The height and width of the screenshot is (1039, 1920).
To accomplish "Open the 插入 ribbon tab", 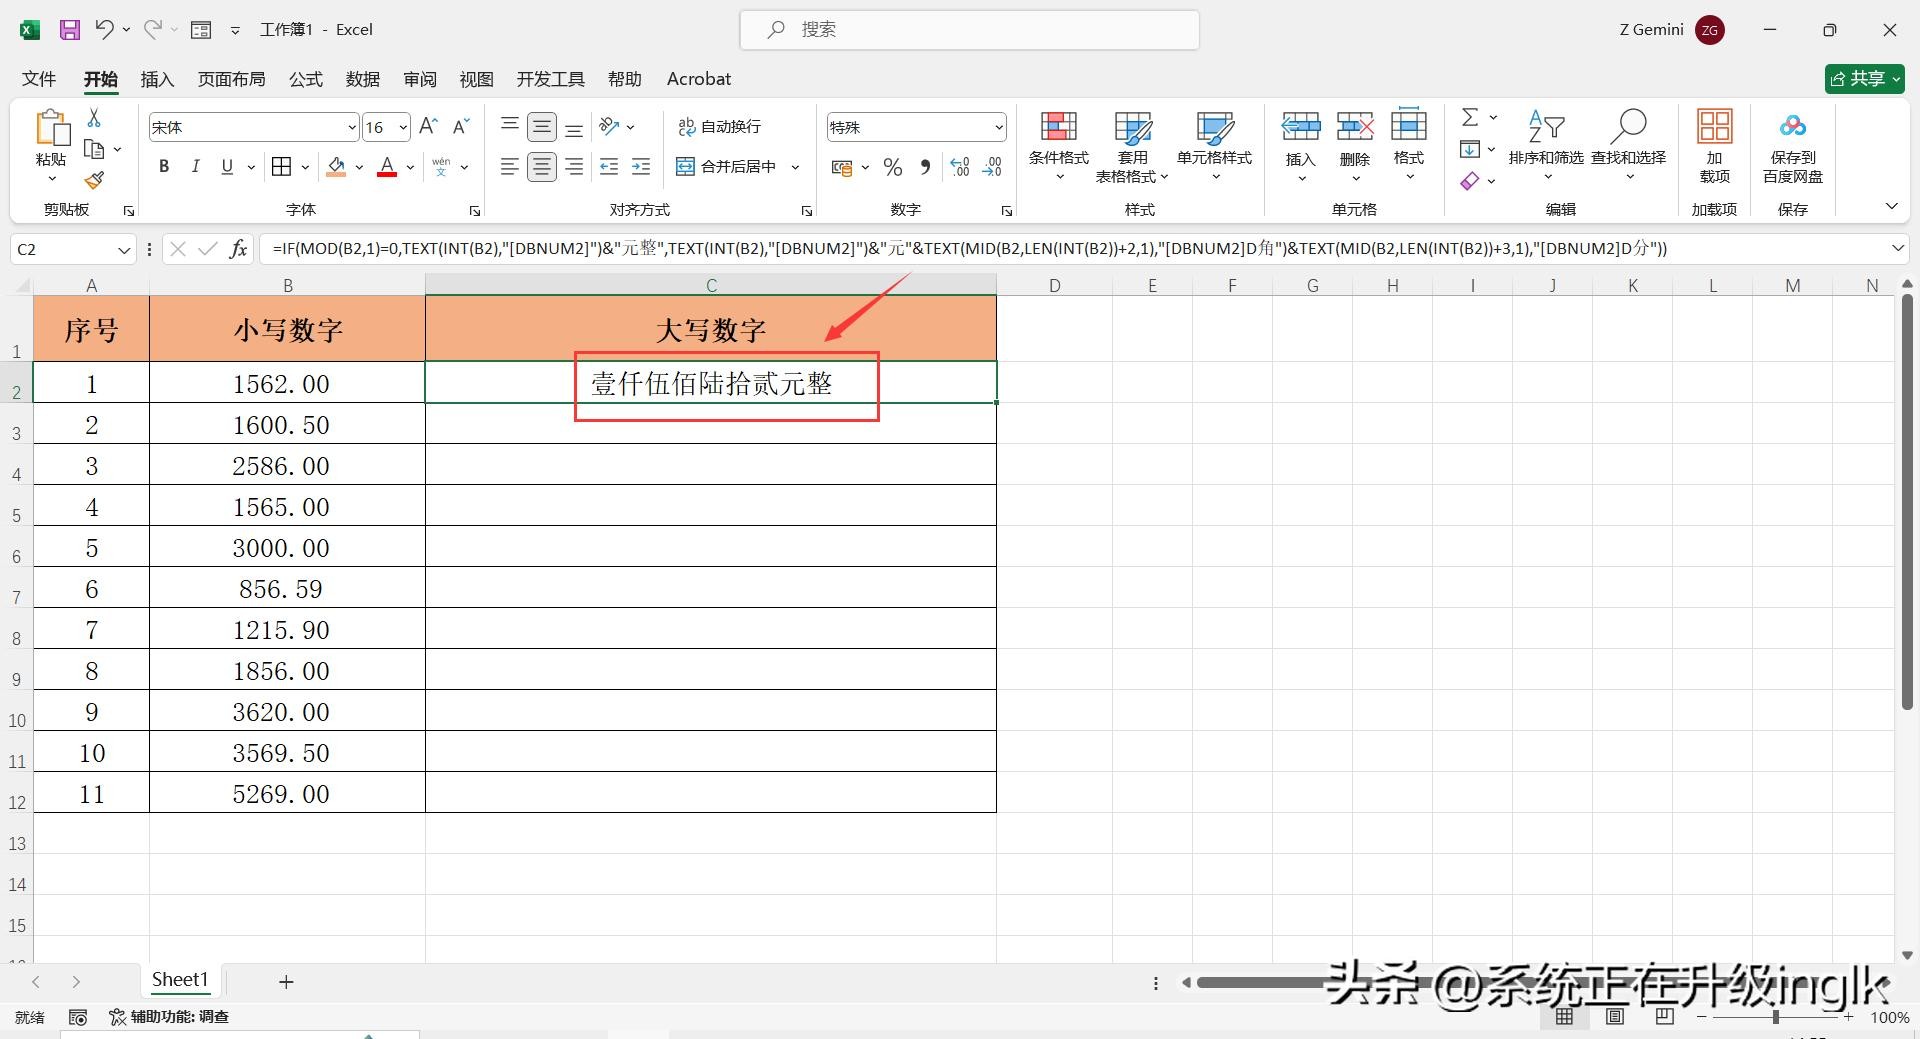I will pos(157,79).
